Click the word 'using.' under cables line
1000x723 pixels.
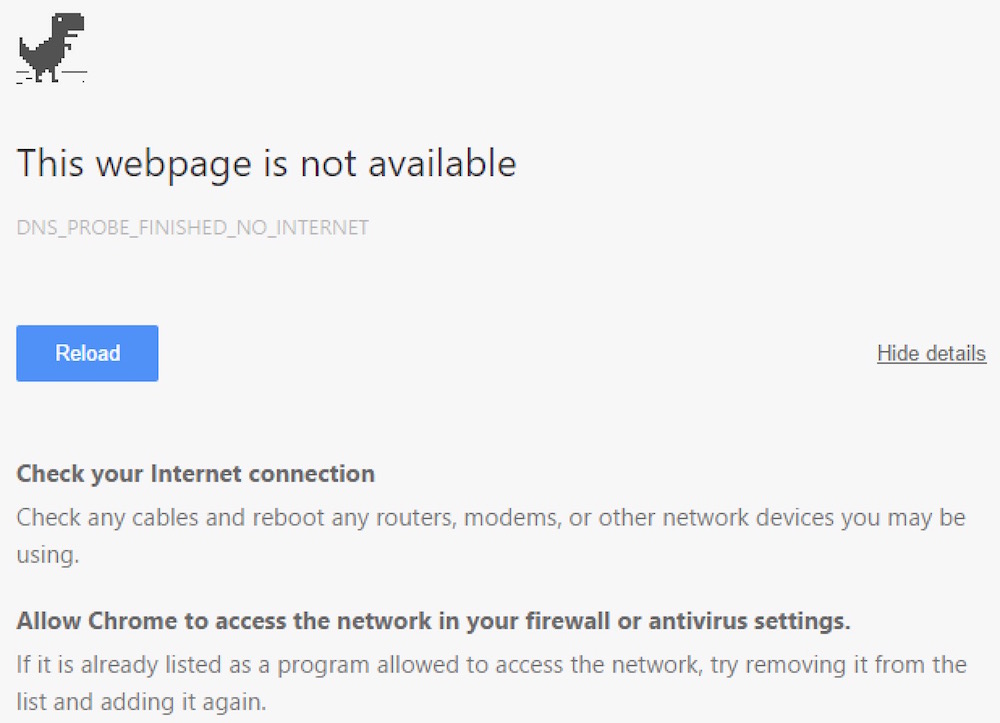pos(47,554)
